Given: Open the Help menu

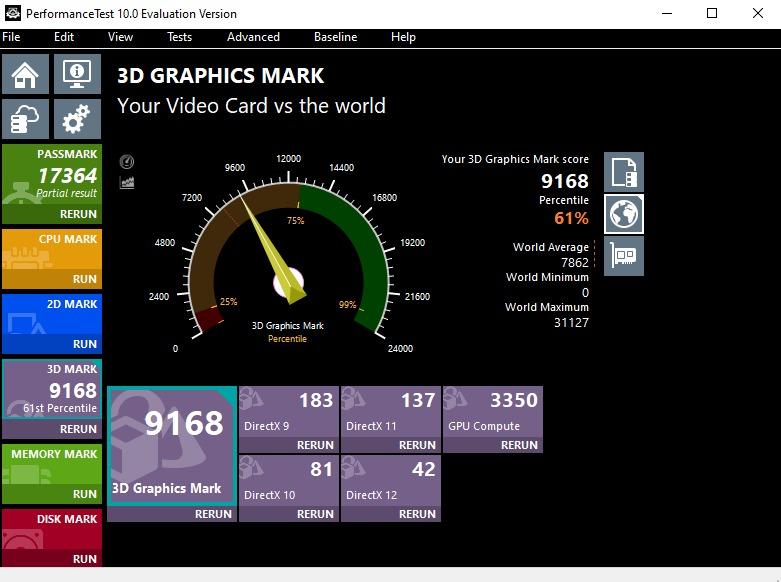Looking at the screenshot, I should click(x=403, y=37).
